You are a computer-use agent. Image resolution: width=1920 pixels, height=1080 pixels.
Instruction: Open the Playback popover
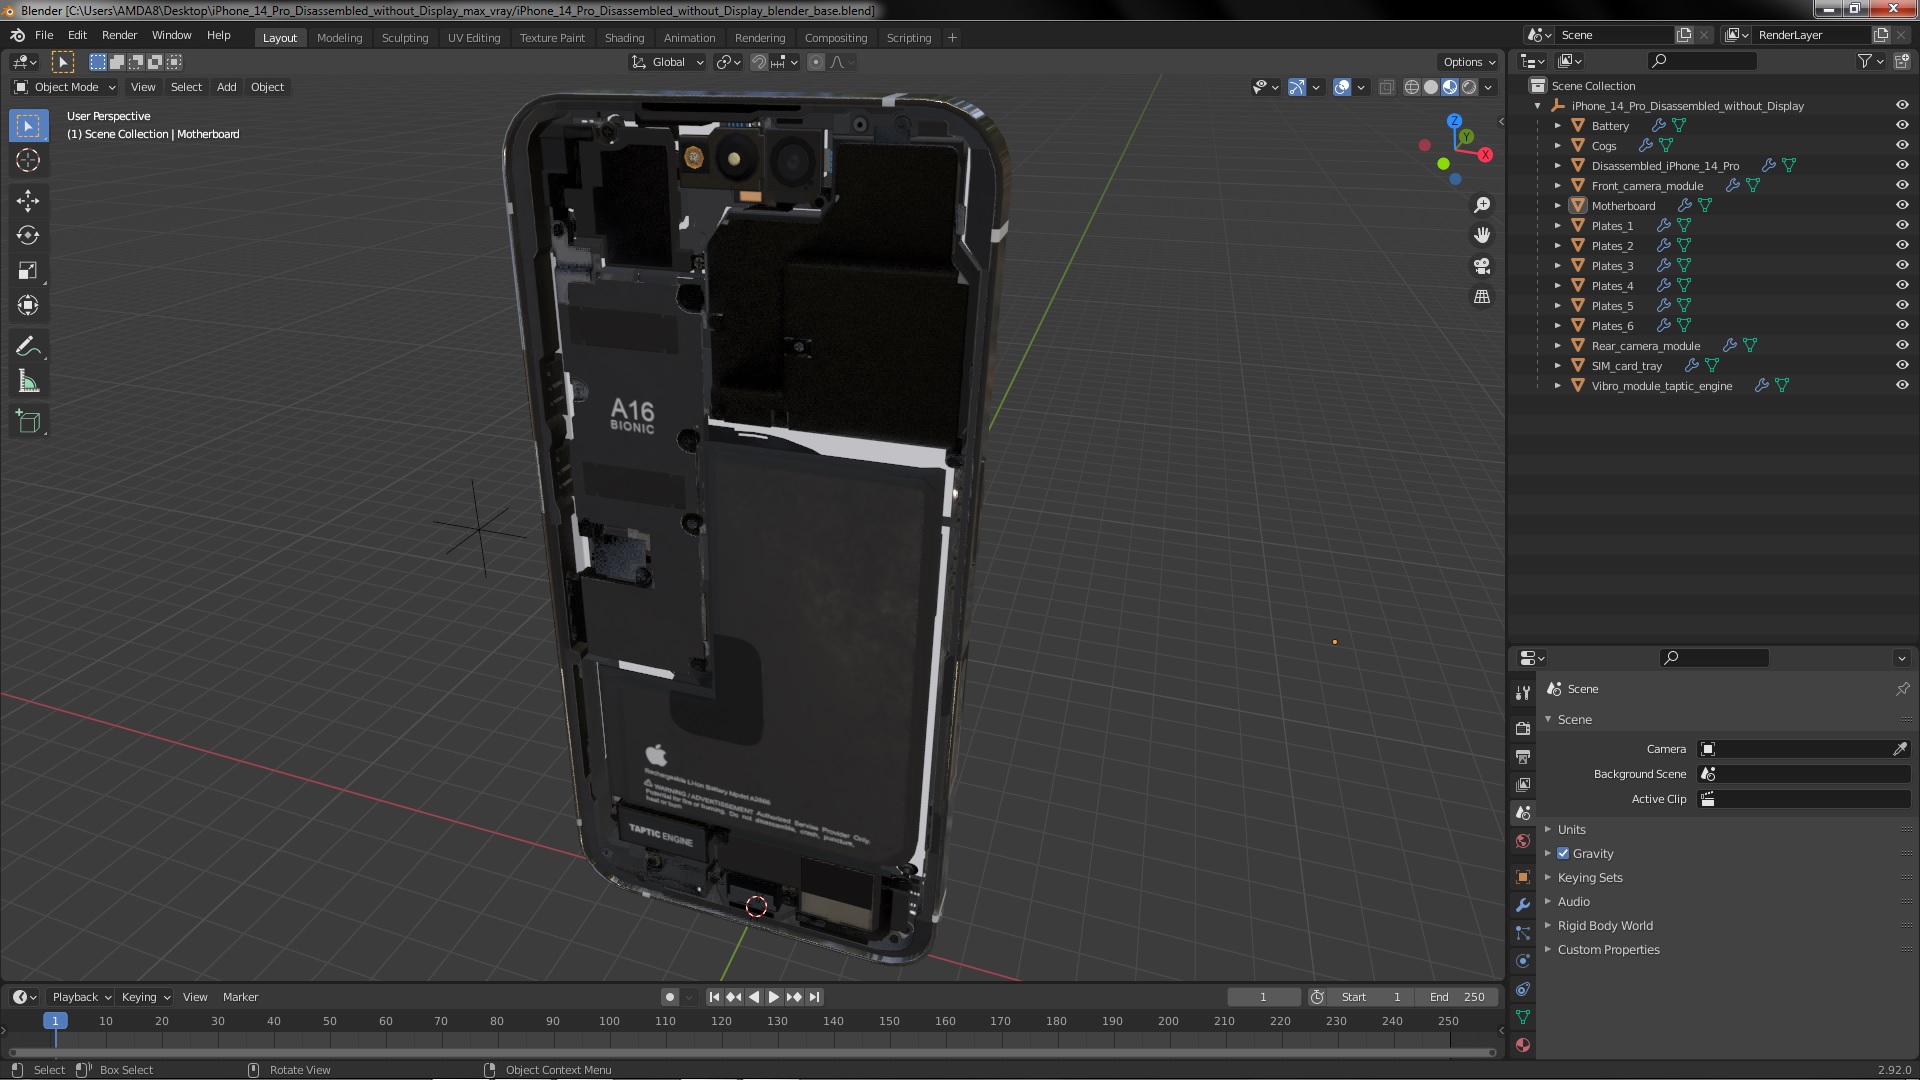[x=81, y=997]
